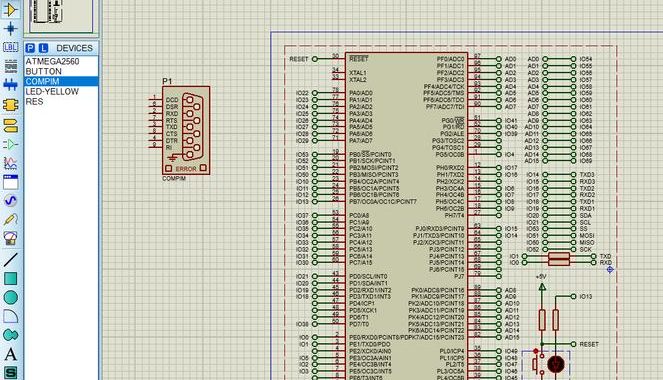Click the overview thumbnail preview
Image resolution: width=663 pixels, height=380 pixels.
[61, 16]
